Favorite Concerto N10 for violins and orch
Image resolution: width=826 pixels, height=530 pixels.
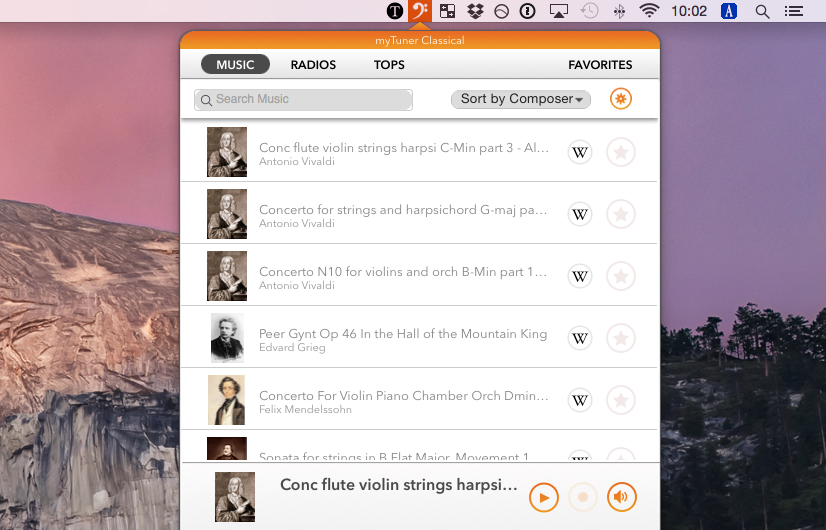point(621,276)
